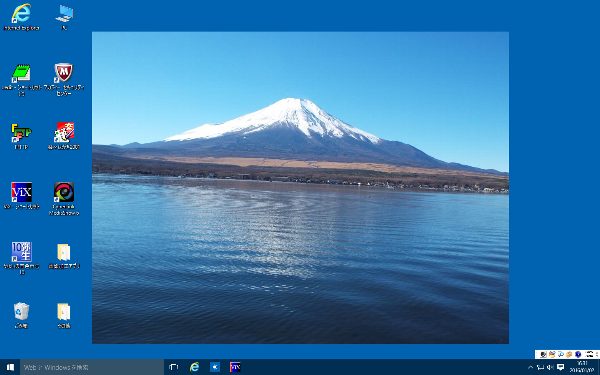Select the Recycle Bin icon
The width and height of the screenshot is (600, 375).
click(x=21, y=315)
